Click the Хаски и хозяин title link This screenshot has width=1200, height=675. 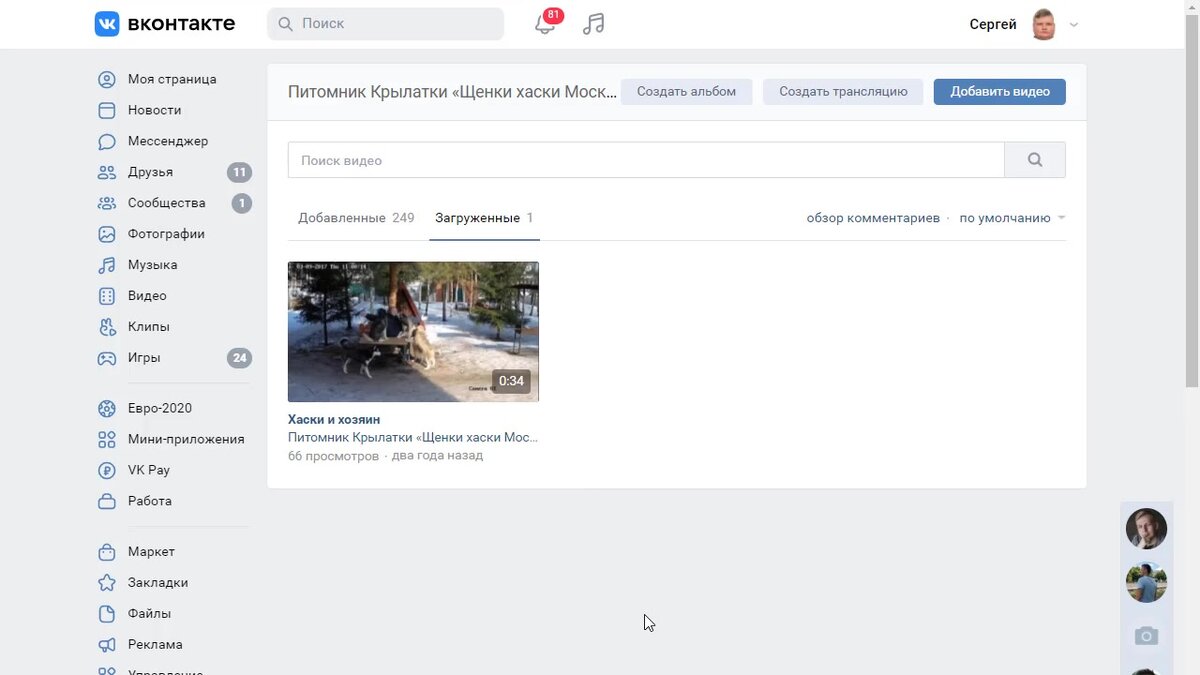point(334,420)
